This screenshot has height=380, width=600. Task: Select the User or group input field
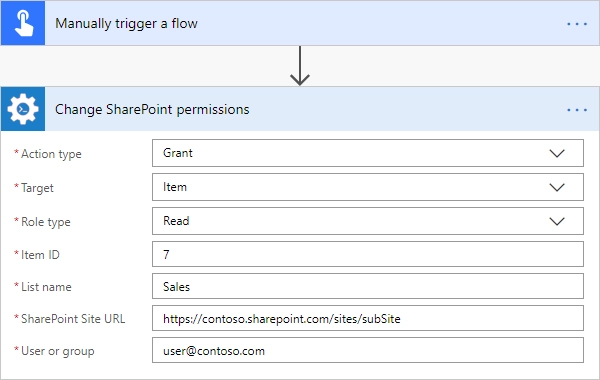[x=368, y=350]
